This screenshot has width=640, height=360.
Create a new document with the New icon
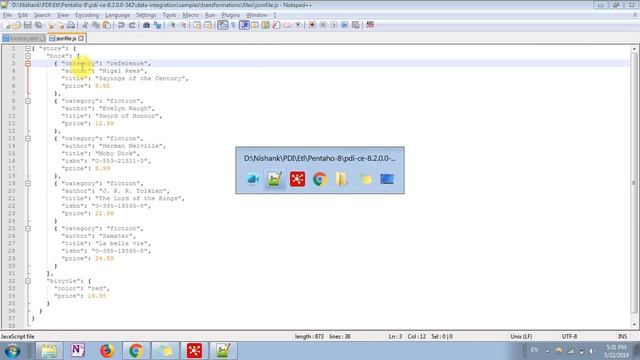click(7, 25)
